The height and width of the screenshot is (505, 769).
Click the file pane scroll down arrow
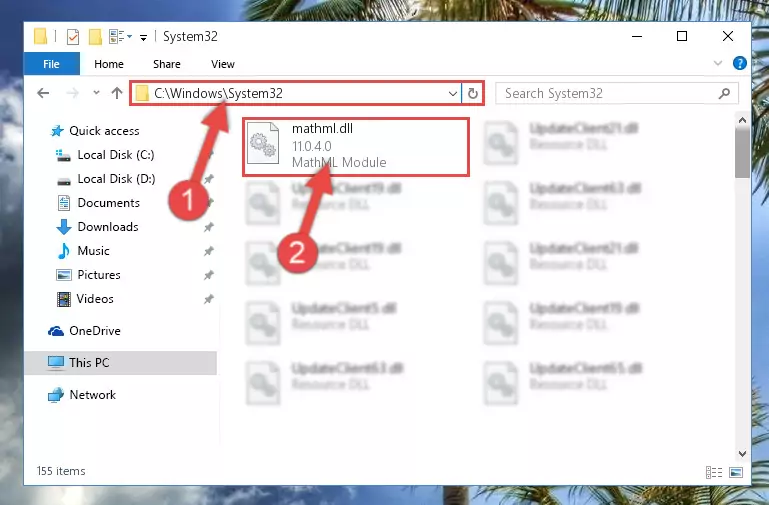pyautogui.click(x=742, y=454)
